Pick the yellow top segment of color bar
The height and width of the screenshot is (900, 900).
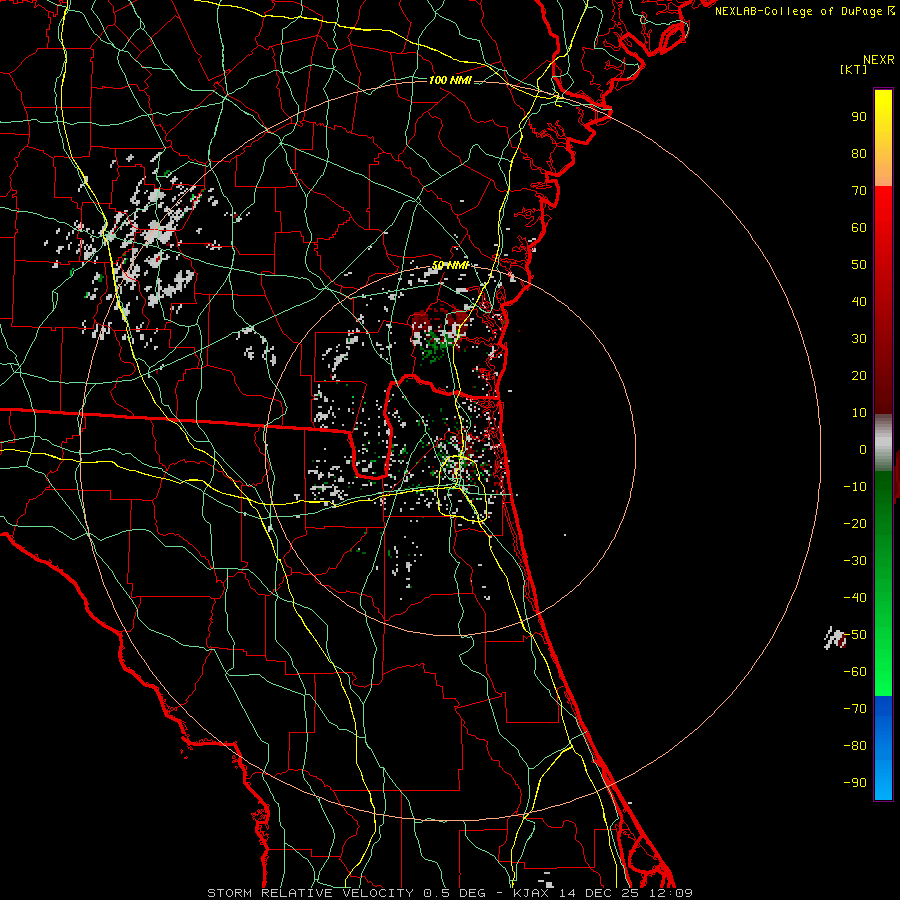883,138
